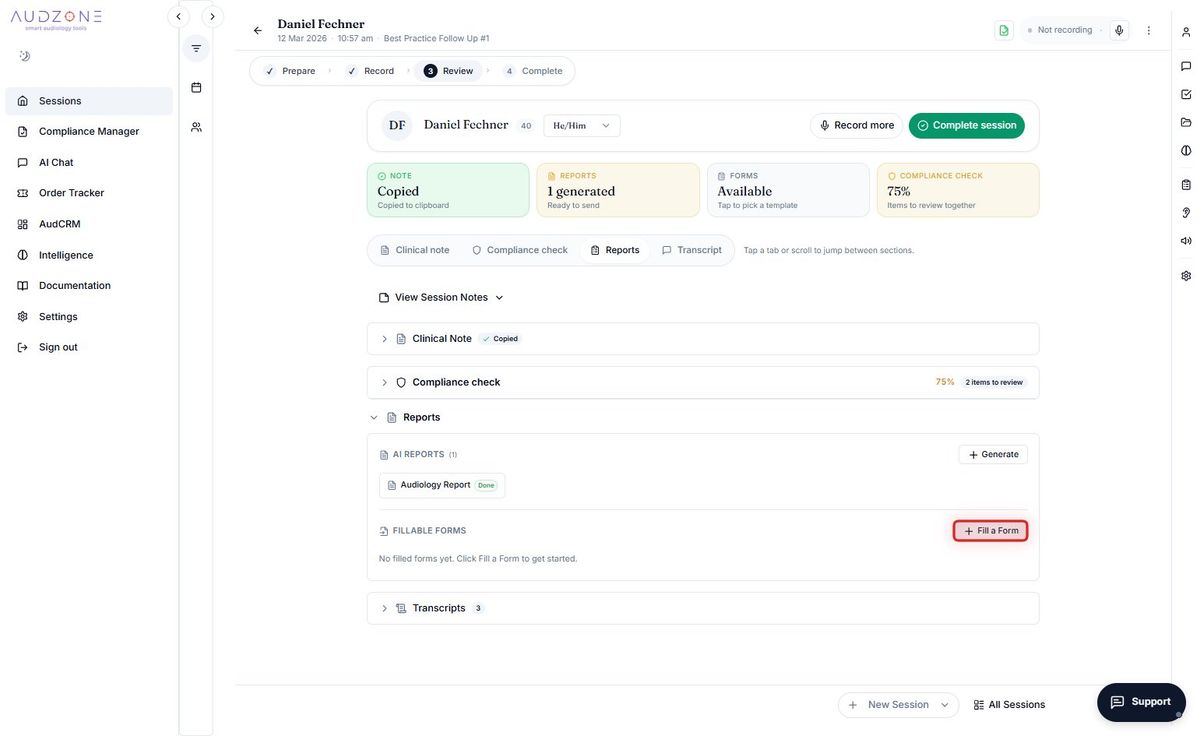Screen dimensions: 1200x736
Task: Expand the Transcripts section
Action: 703,608
